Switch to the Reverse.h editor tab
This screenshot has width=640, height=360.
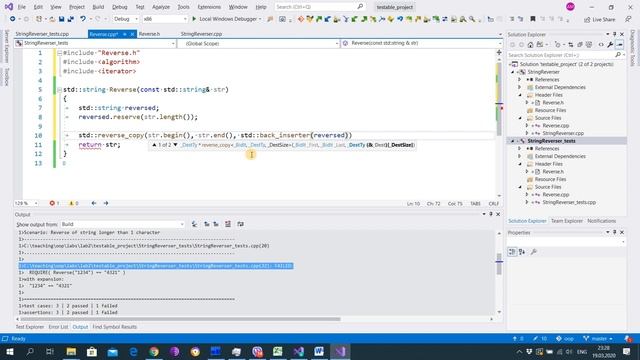[x=149, y=34]
